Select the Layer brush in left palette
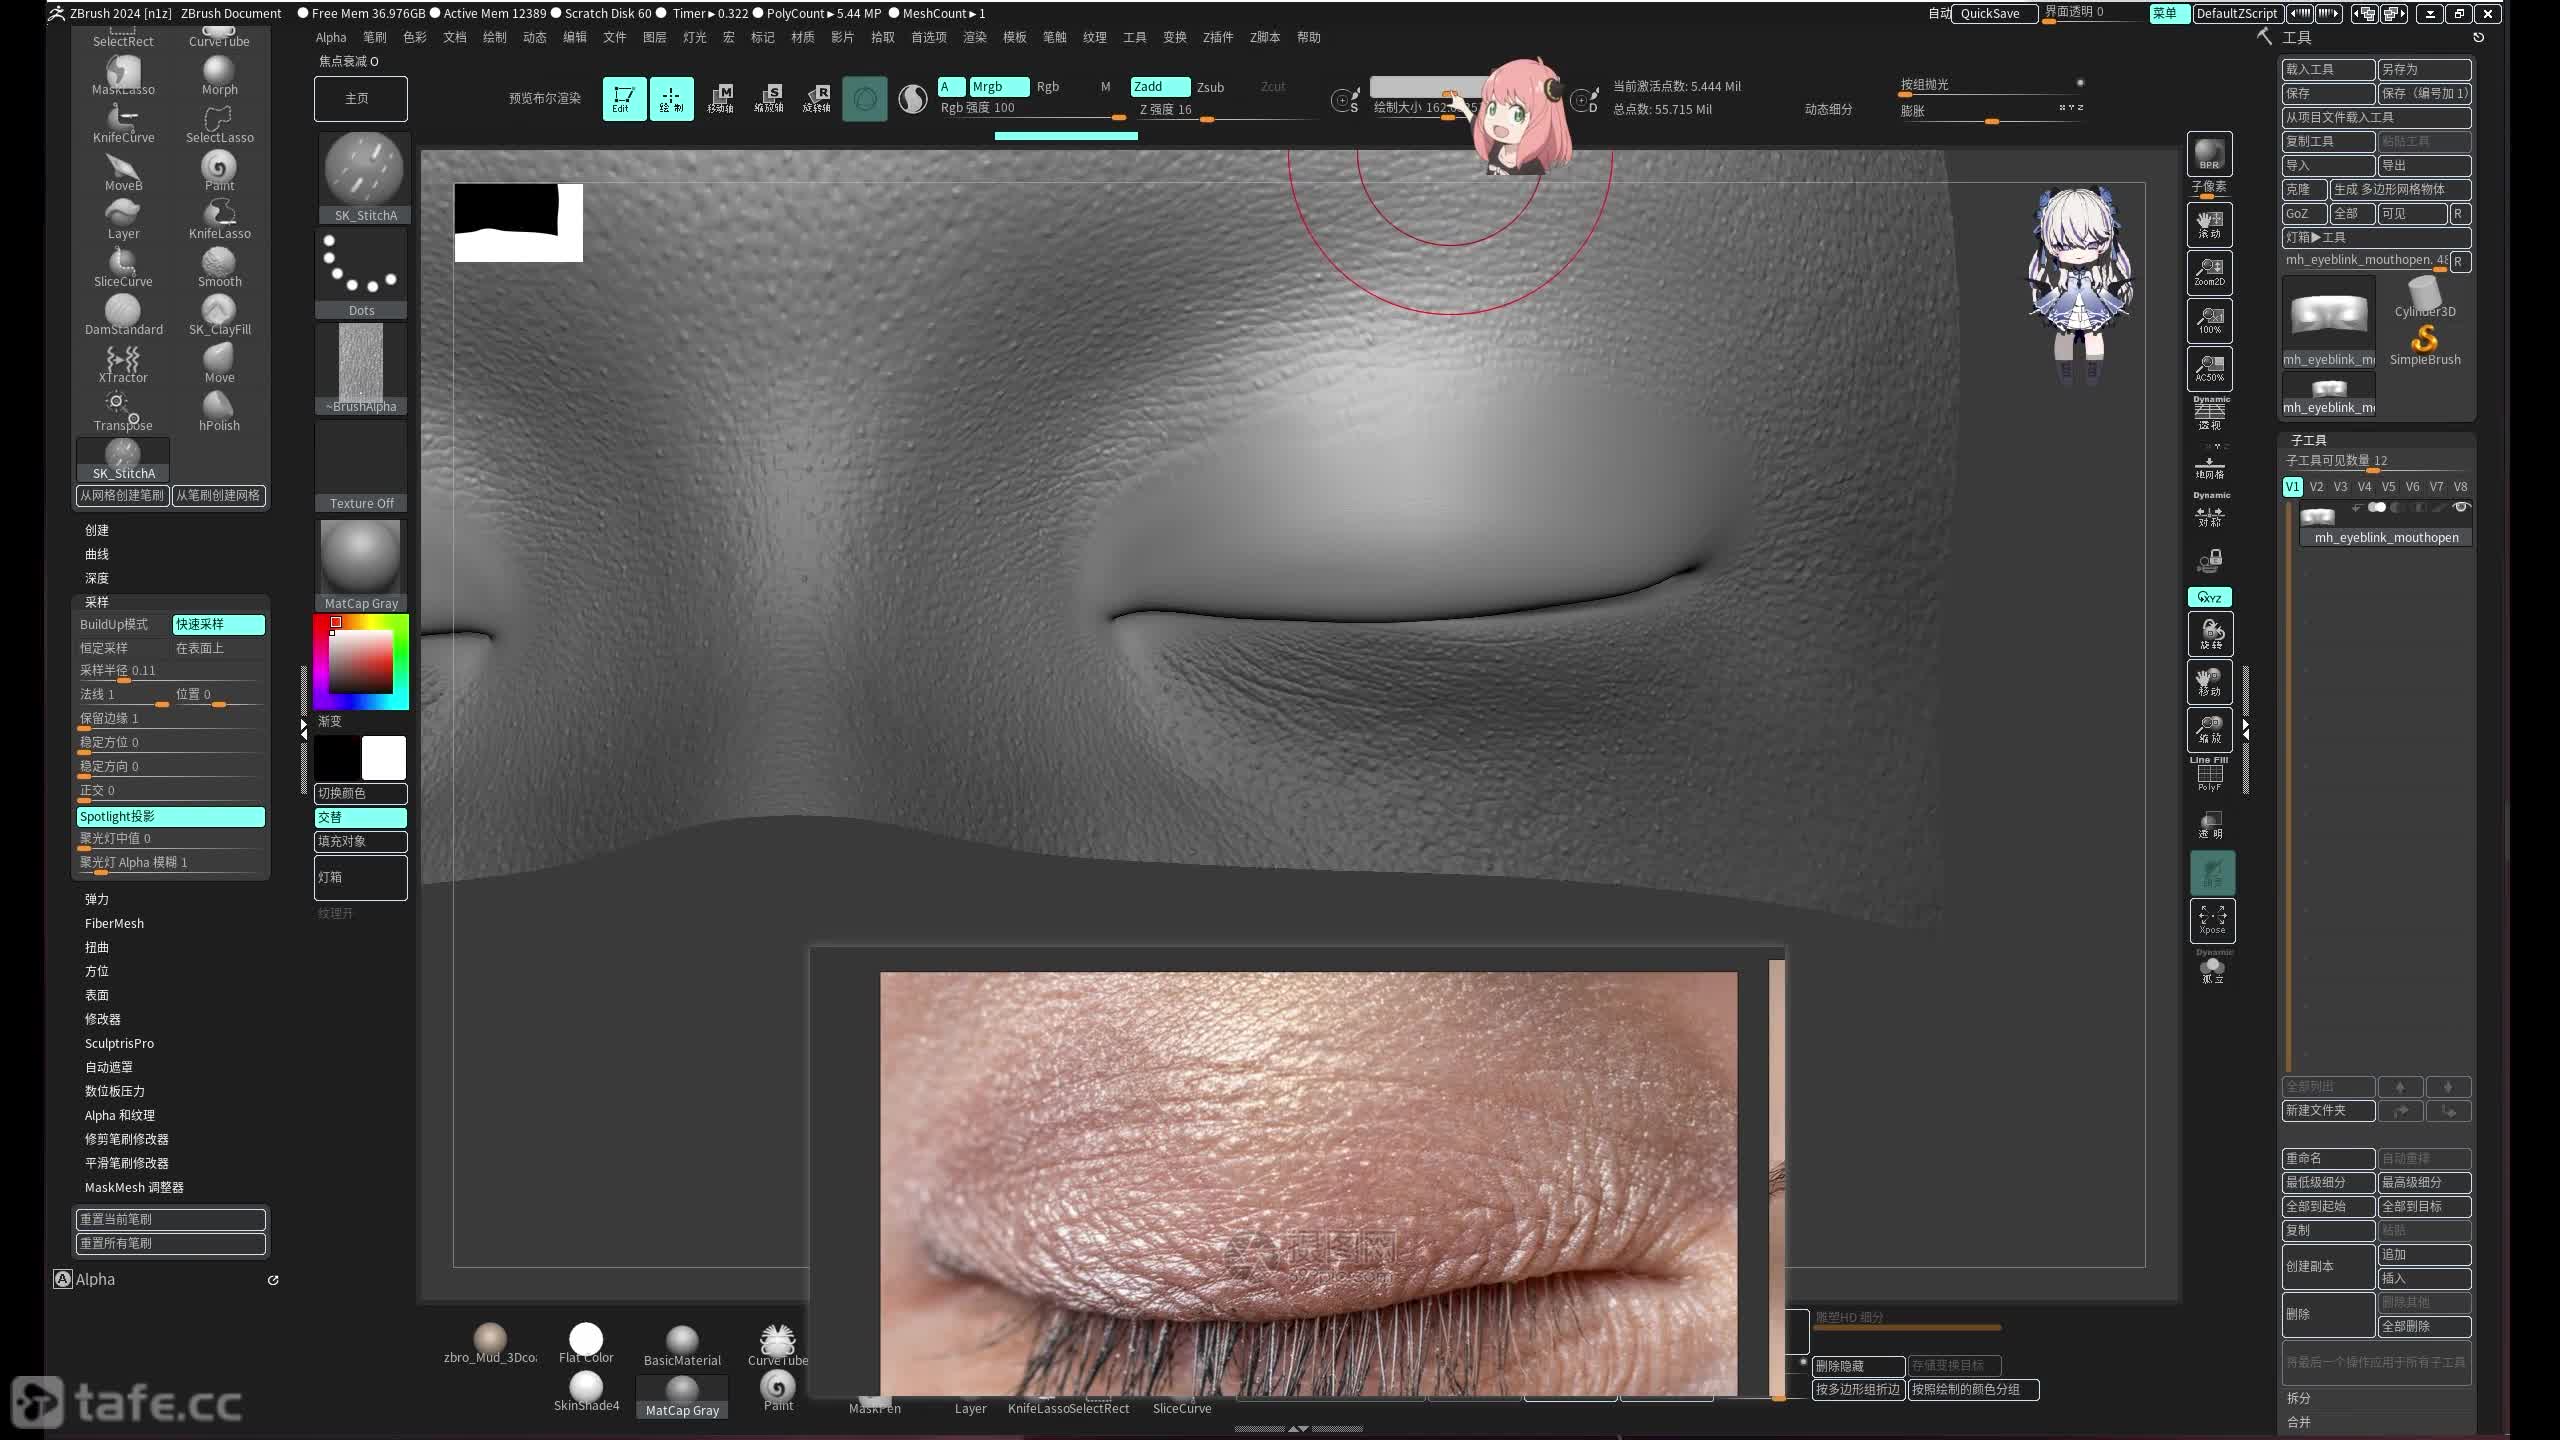Viewport: 2560px width, 1440px height. tap(123, 220)
